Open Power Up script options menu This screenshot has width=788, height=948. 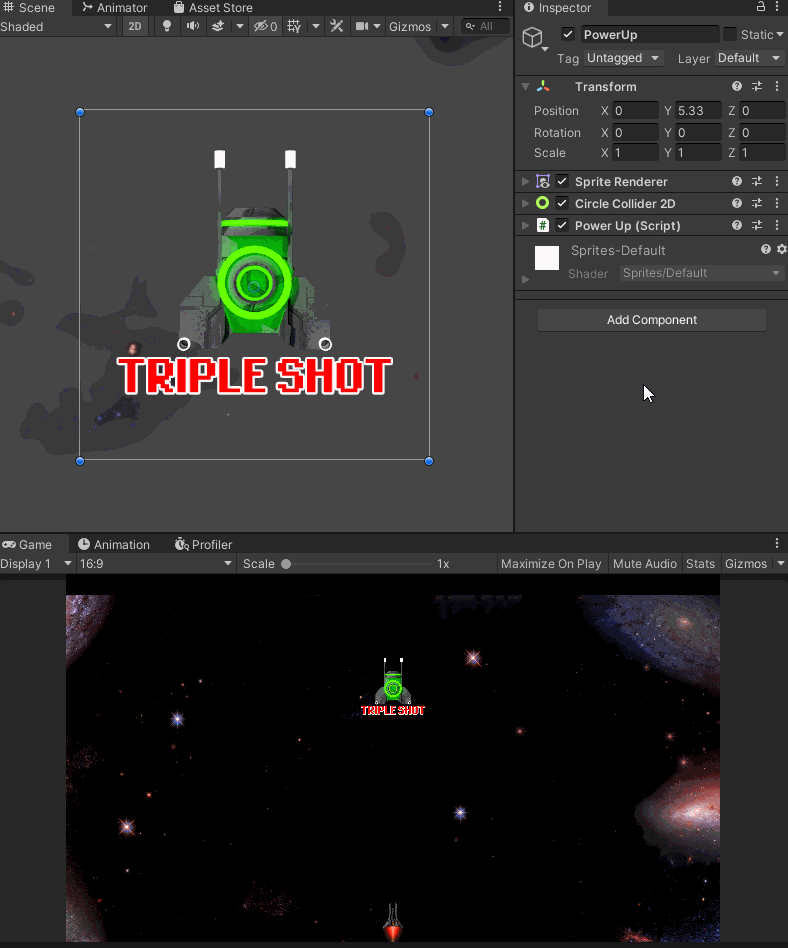coord(777,226)
